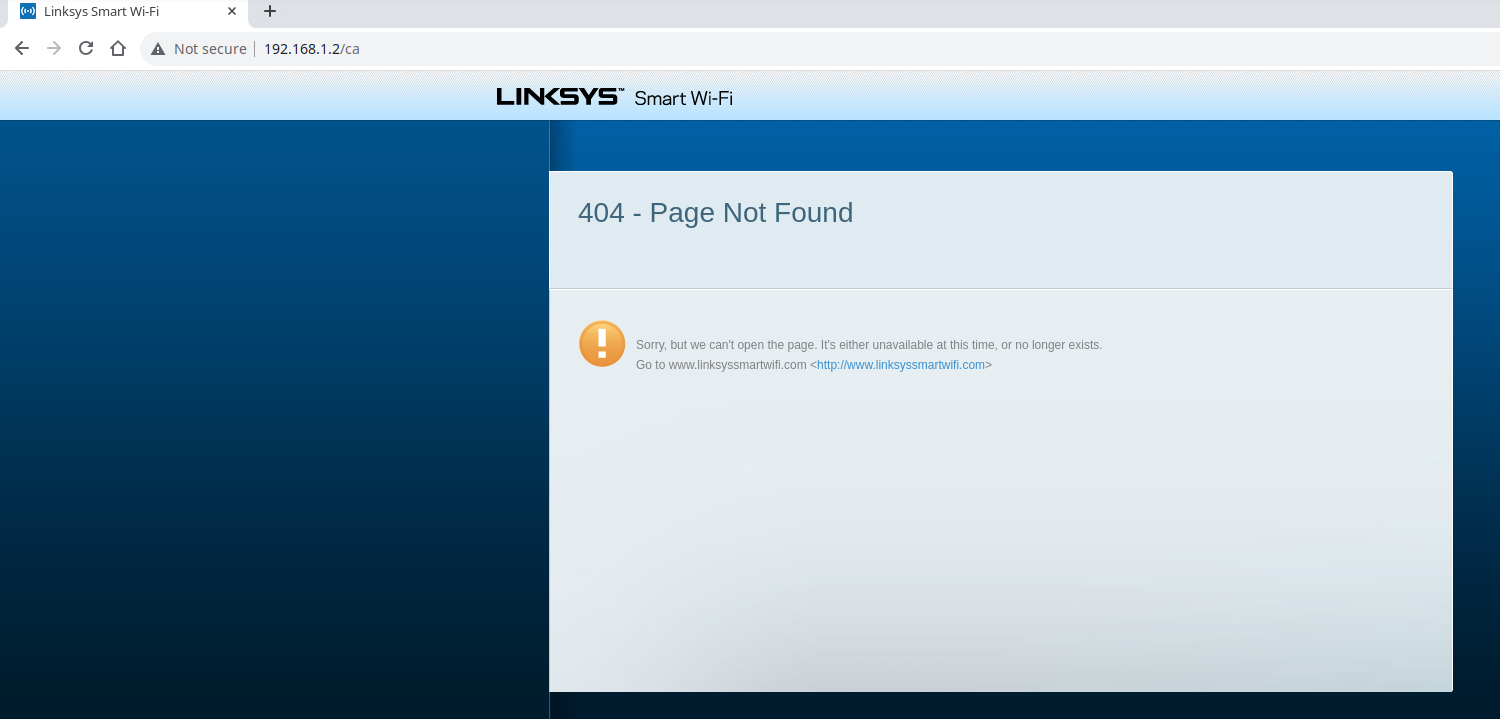Click the "404 - Page Not Found" heading
The height and width of the screenshot is (719, 1500).
click(715, 213)
